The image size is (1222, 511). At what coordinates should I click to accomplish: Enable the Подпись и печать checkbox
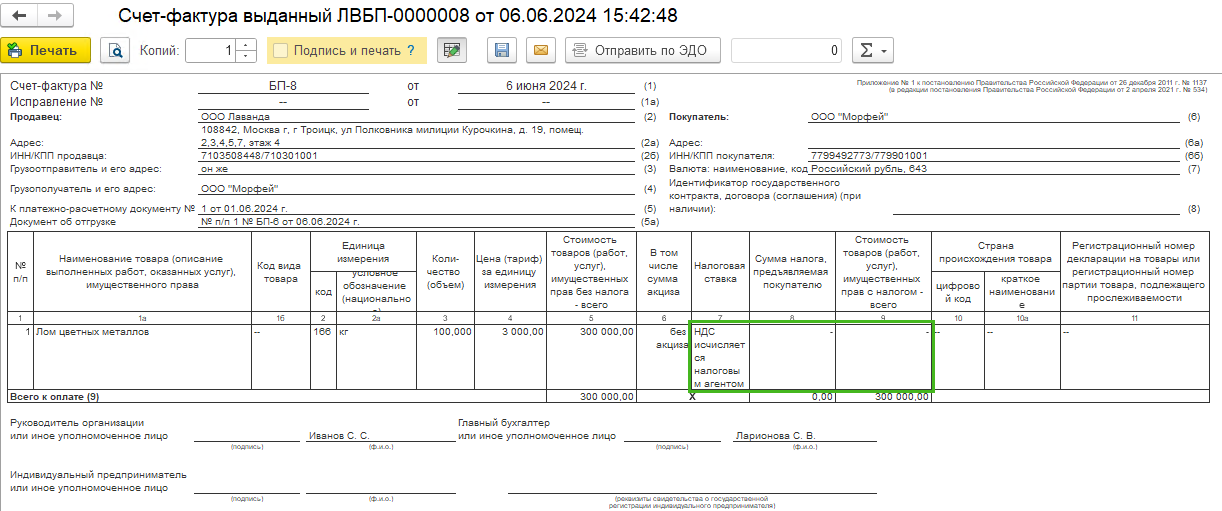(x=281, y=50)
